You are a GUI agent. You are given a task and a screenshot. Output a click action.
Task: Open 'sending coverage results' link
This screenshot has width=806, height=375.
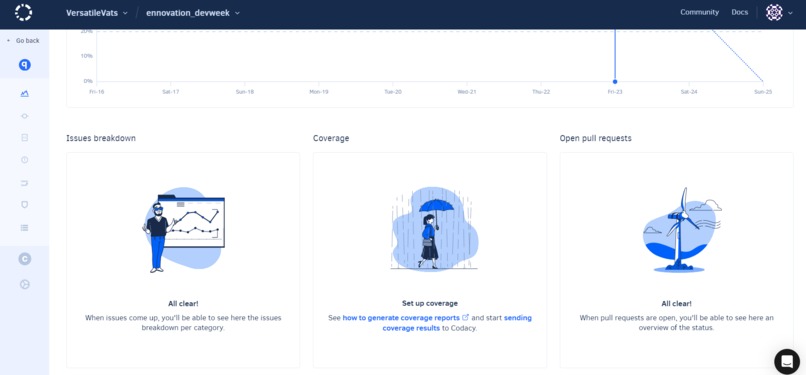457,323
